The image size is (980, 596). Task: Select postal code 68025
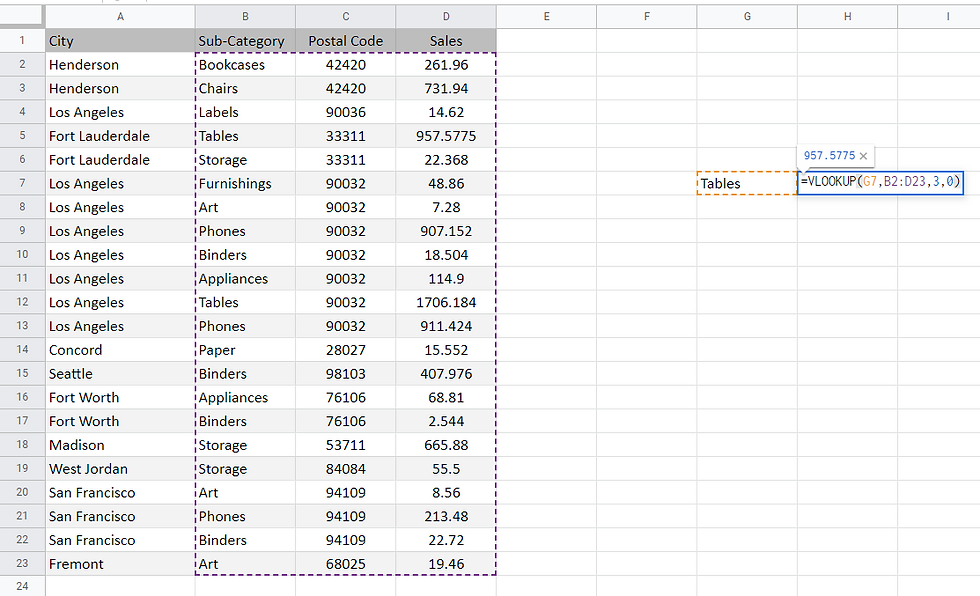(346, 564)
